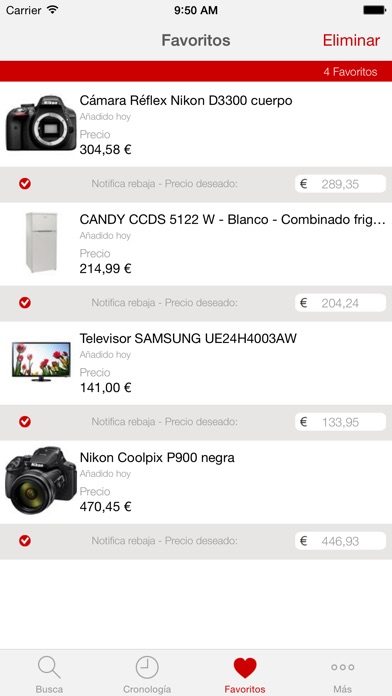This screenshot has height=696, width=392.
Task: Toggle price alert for Nikon Coolpix P900
Action: [x=25, y=541]
